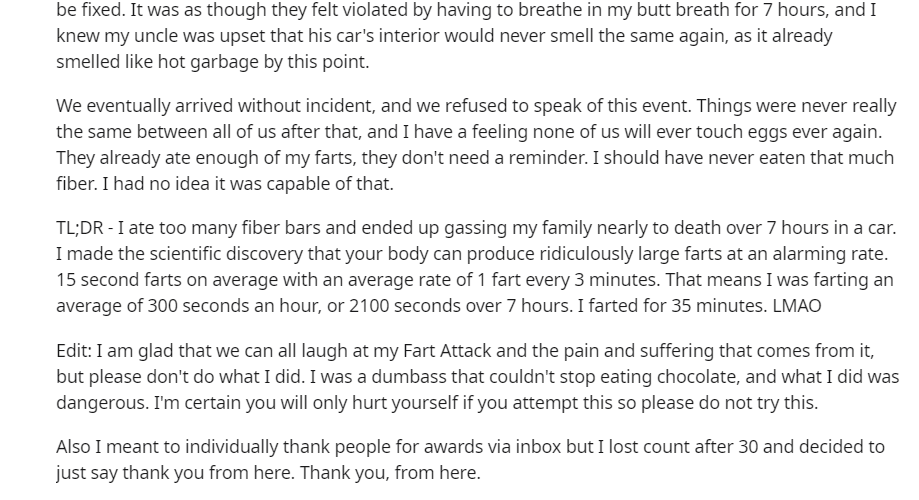Click the words "Thank you, from here."
919x500 pixels.
coord(390,472)
